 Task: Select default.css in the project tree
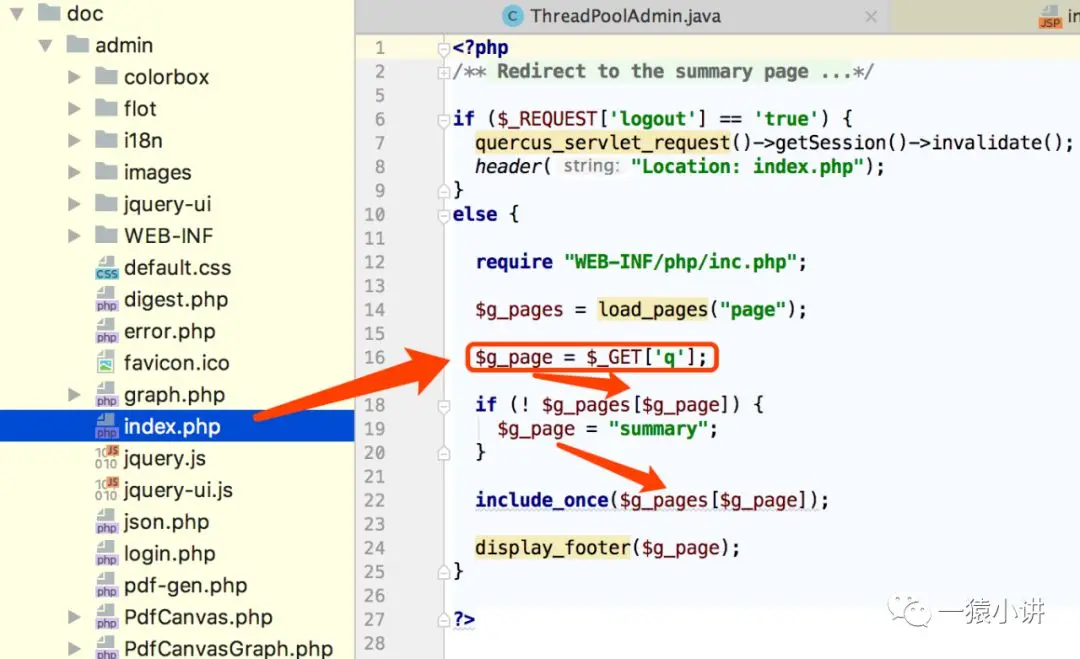[177, 268]
